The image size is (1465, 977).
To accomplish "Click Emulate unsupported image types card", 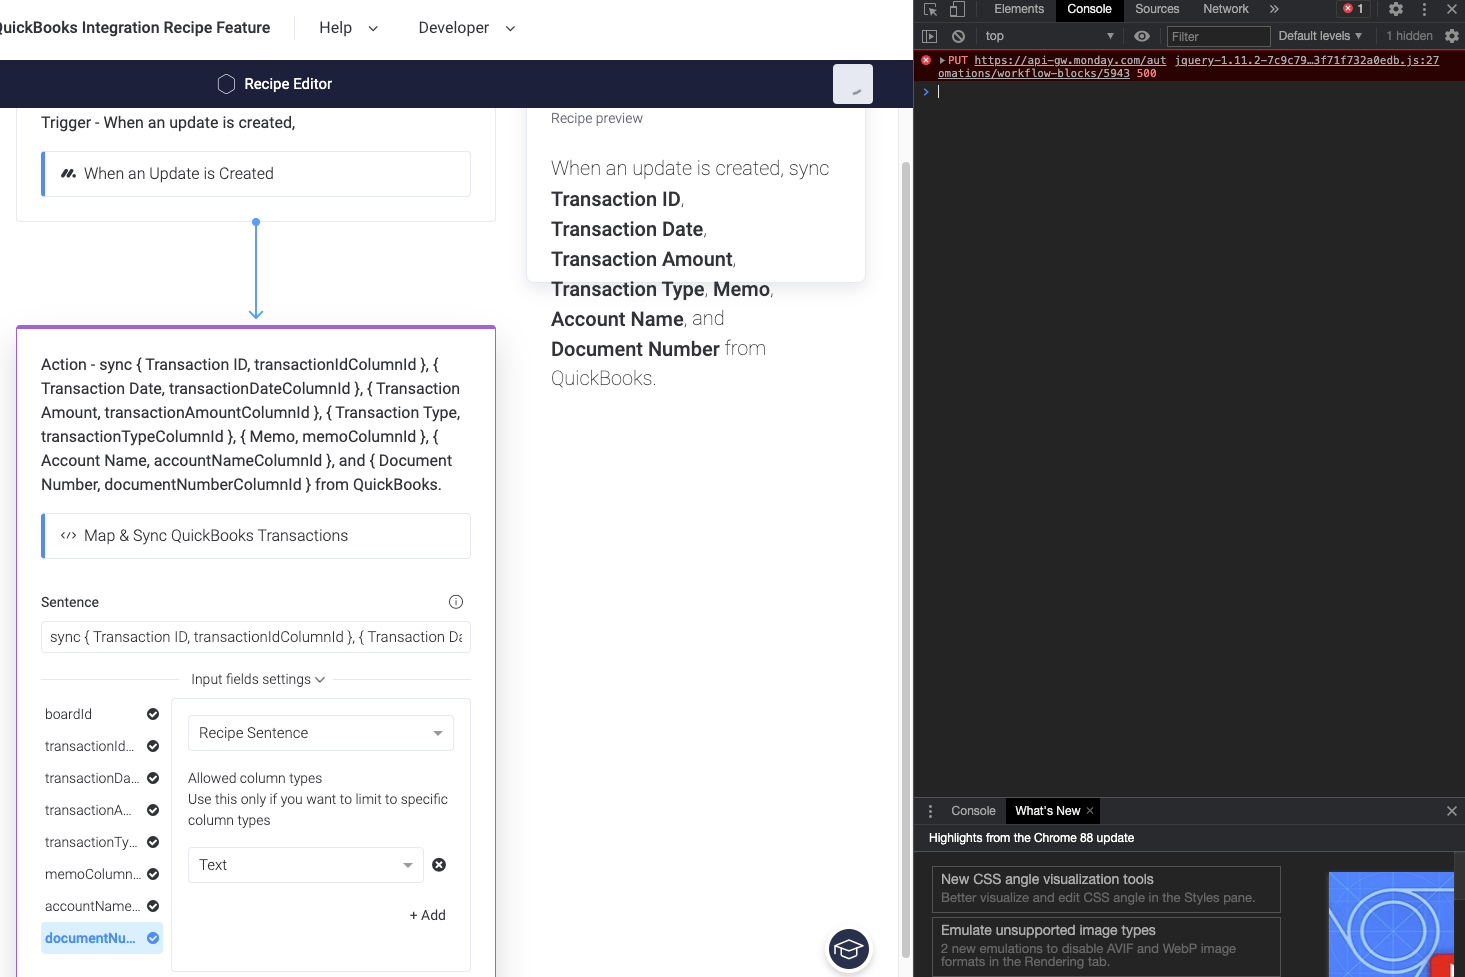I will point(1106,947).
